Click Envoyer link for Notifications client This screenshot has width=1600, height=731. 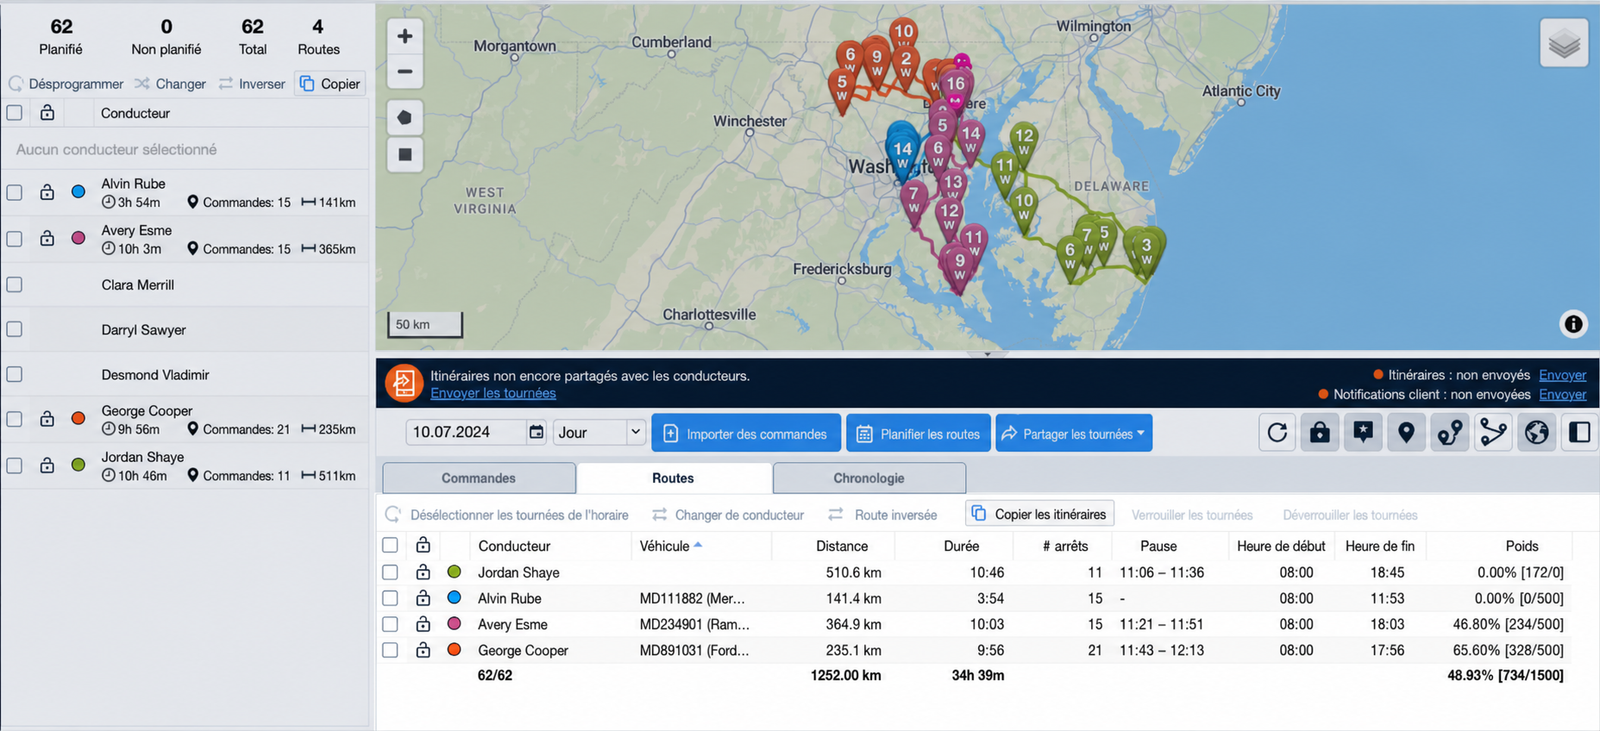coord(1563,394)
